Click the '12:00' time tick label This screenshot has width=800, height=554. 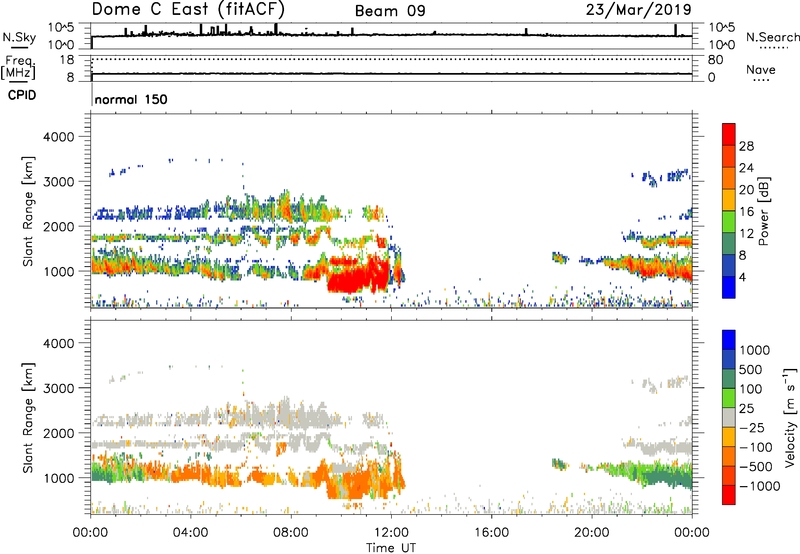point(391,533)
